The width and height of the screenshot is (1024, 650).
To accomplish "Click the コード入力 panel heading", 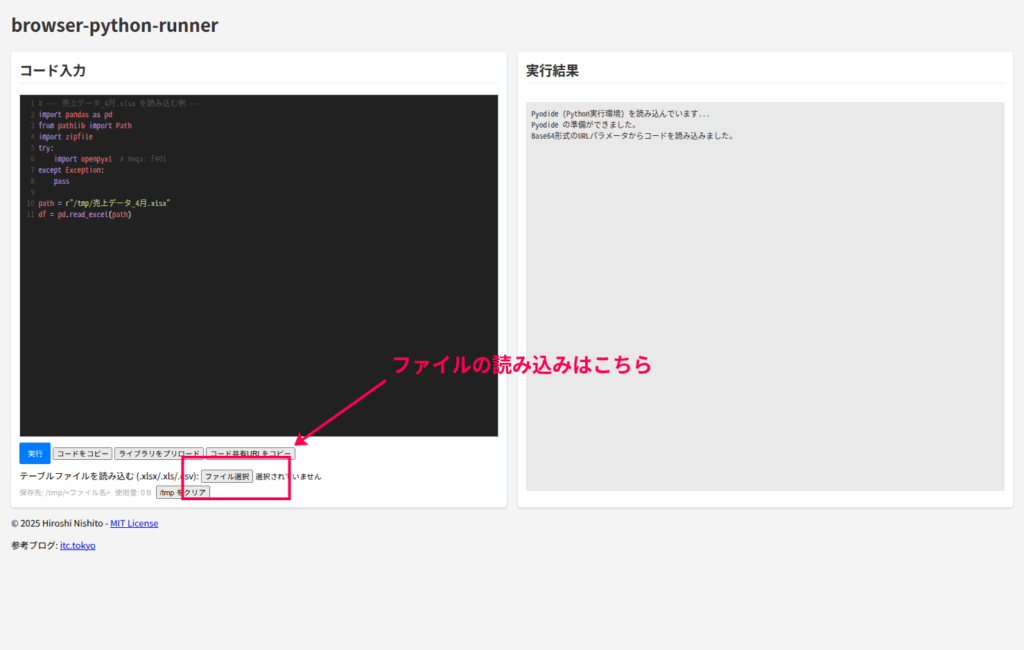I will click(x=53, y=71).
